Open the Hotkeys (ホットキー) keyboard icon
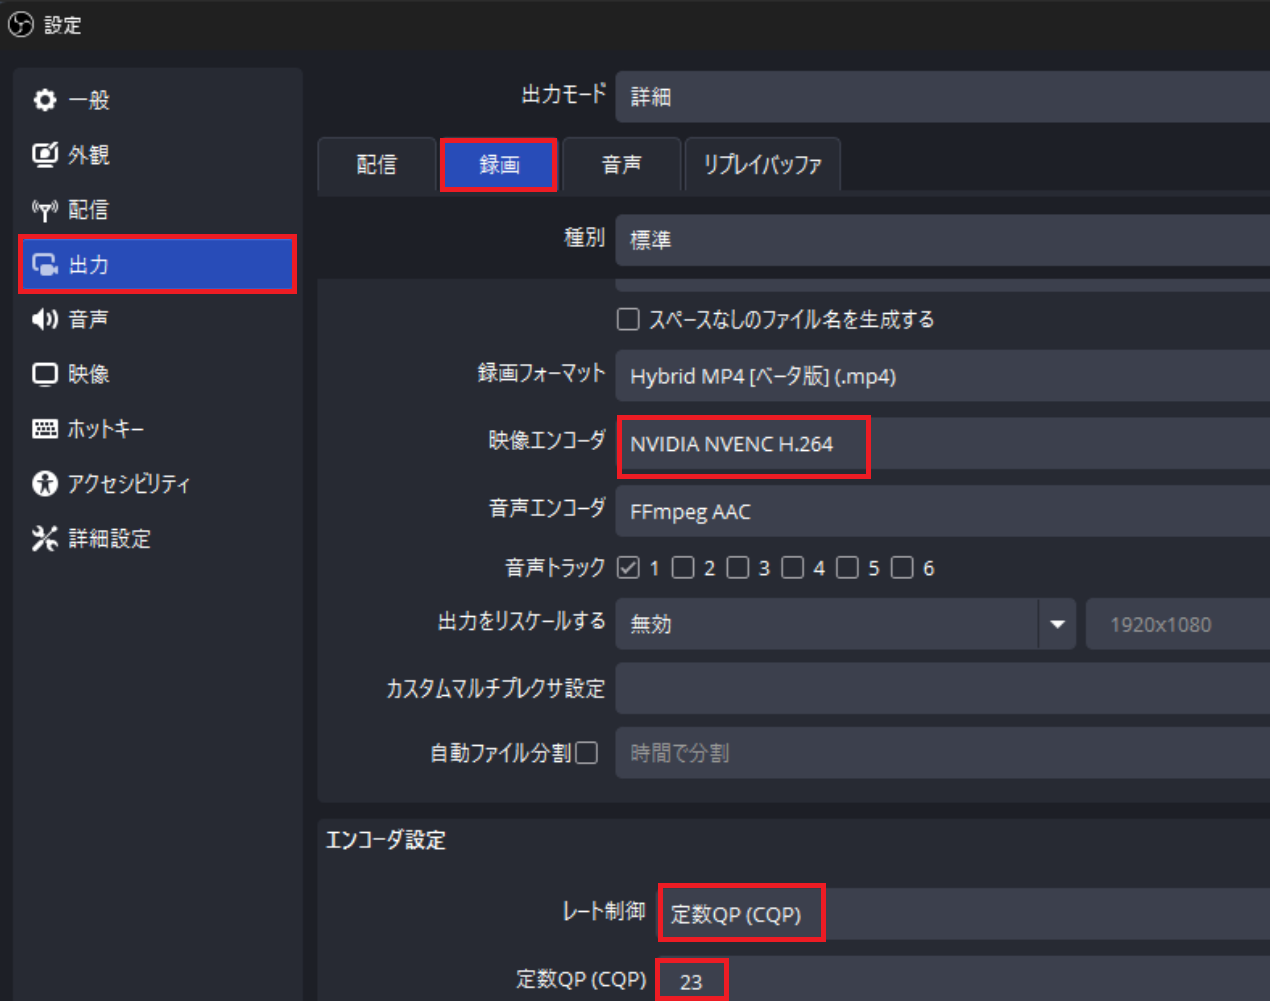The width and height of the screenshot is (1270, 1001). coord(45,429)
